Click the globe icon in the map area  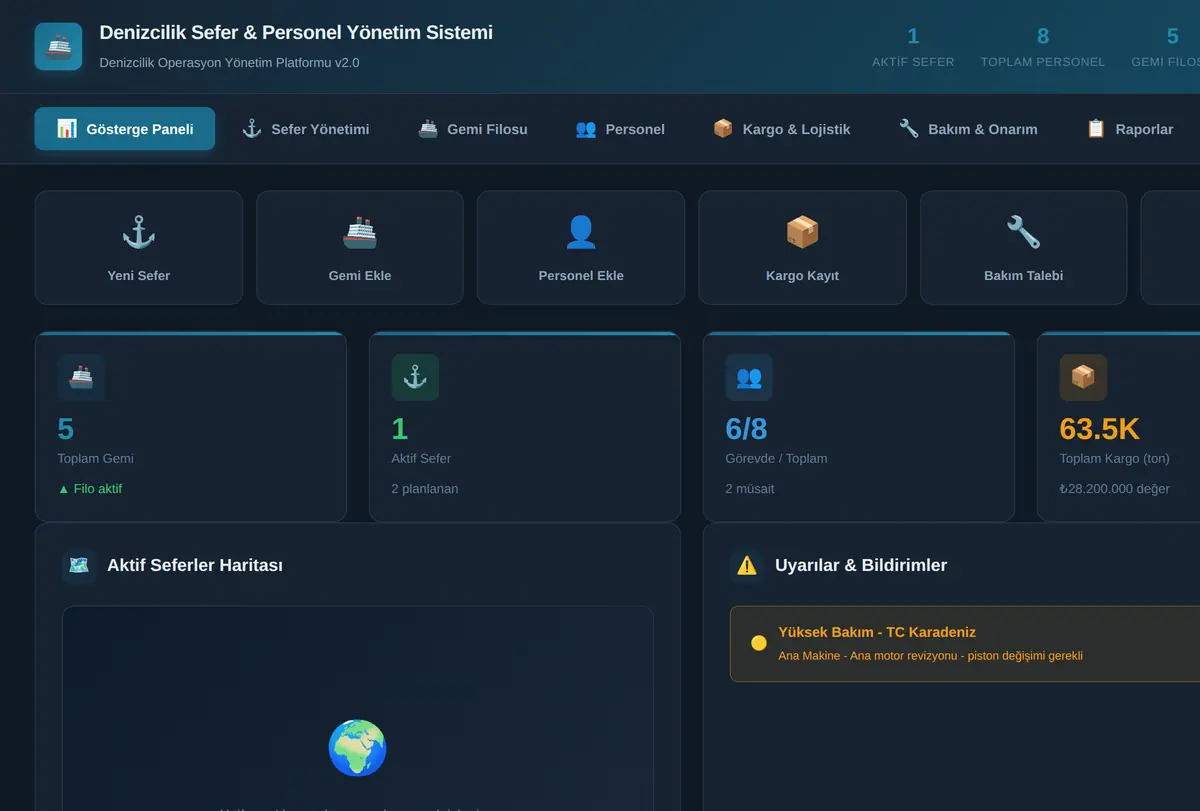[357, 747]
